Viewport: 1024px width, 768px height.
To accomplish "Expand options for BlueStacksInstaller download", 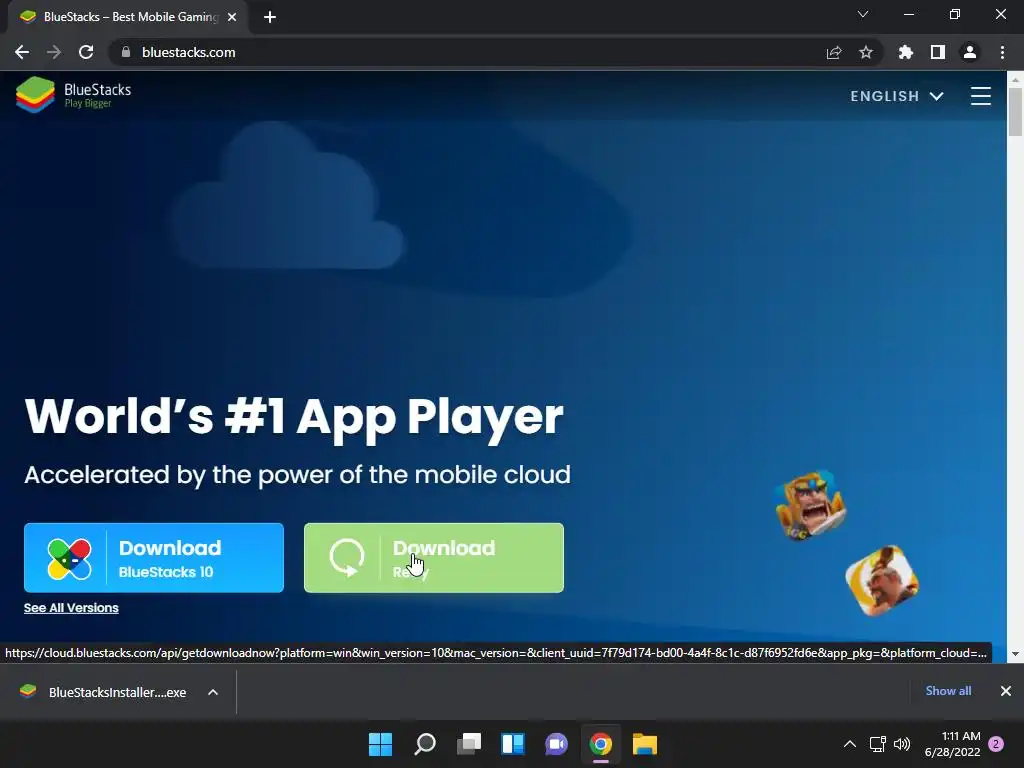I will tap(213, 692).
